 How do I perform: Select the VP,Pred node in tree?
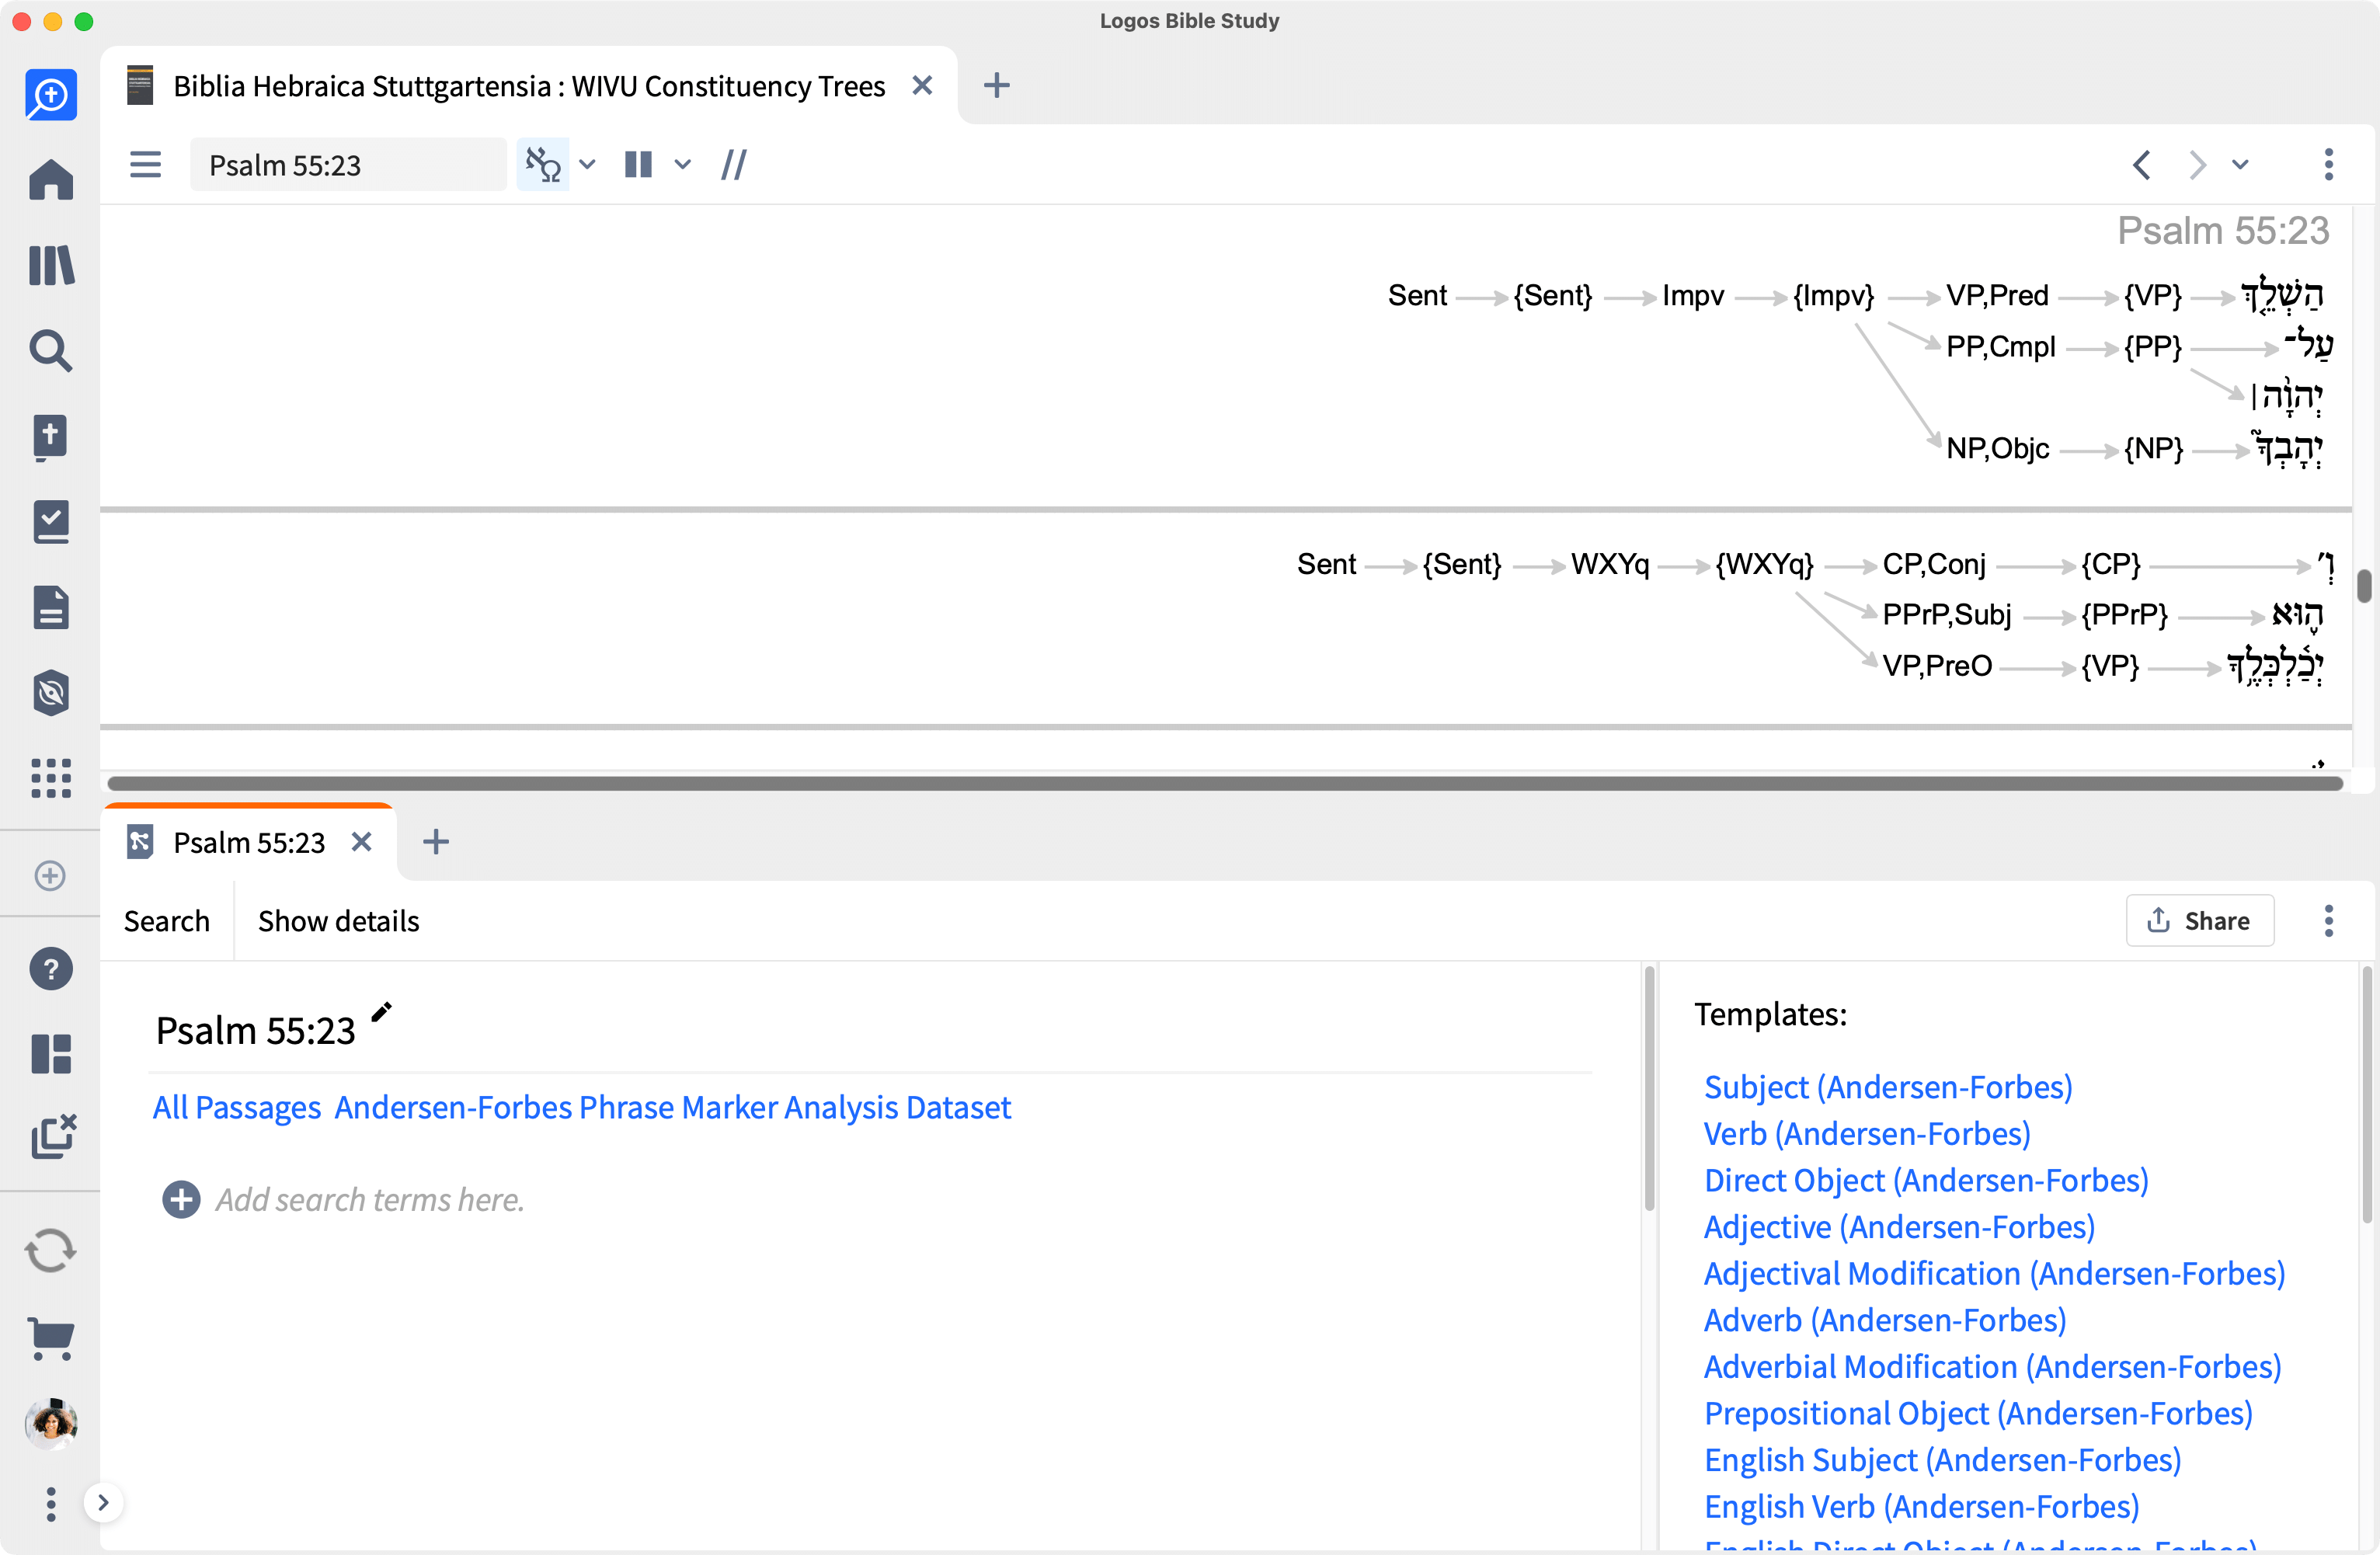(1997, 296)
